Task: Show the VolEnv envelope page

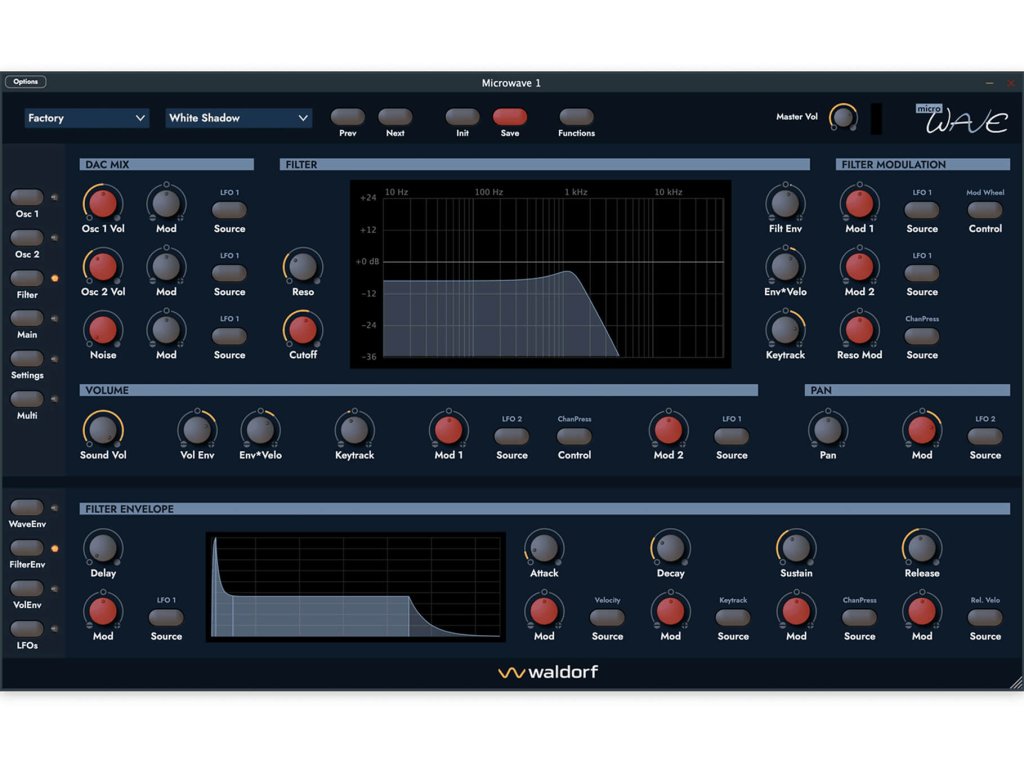Action: tap(27, 588)
